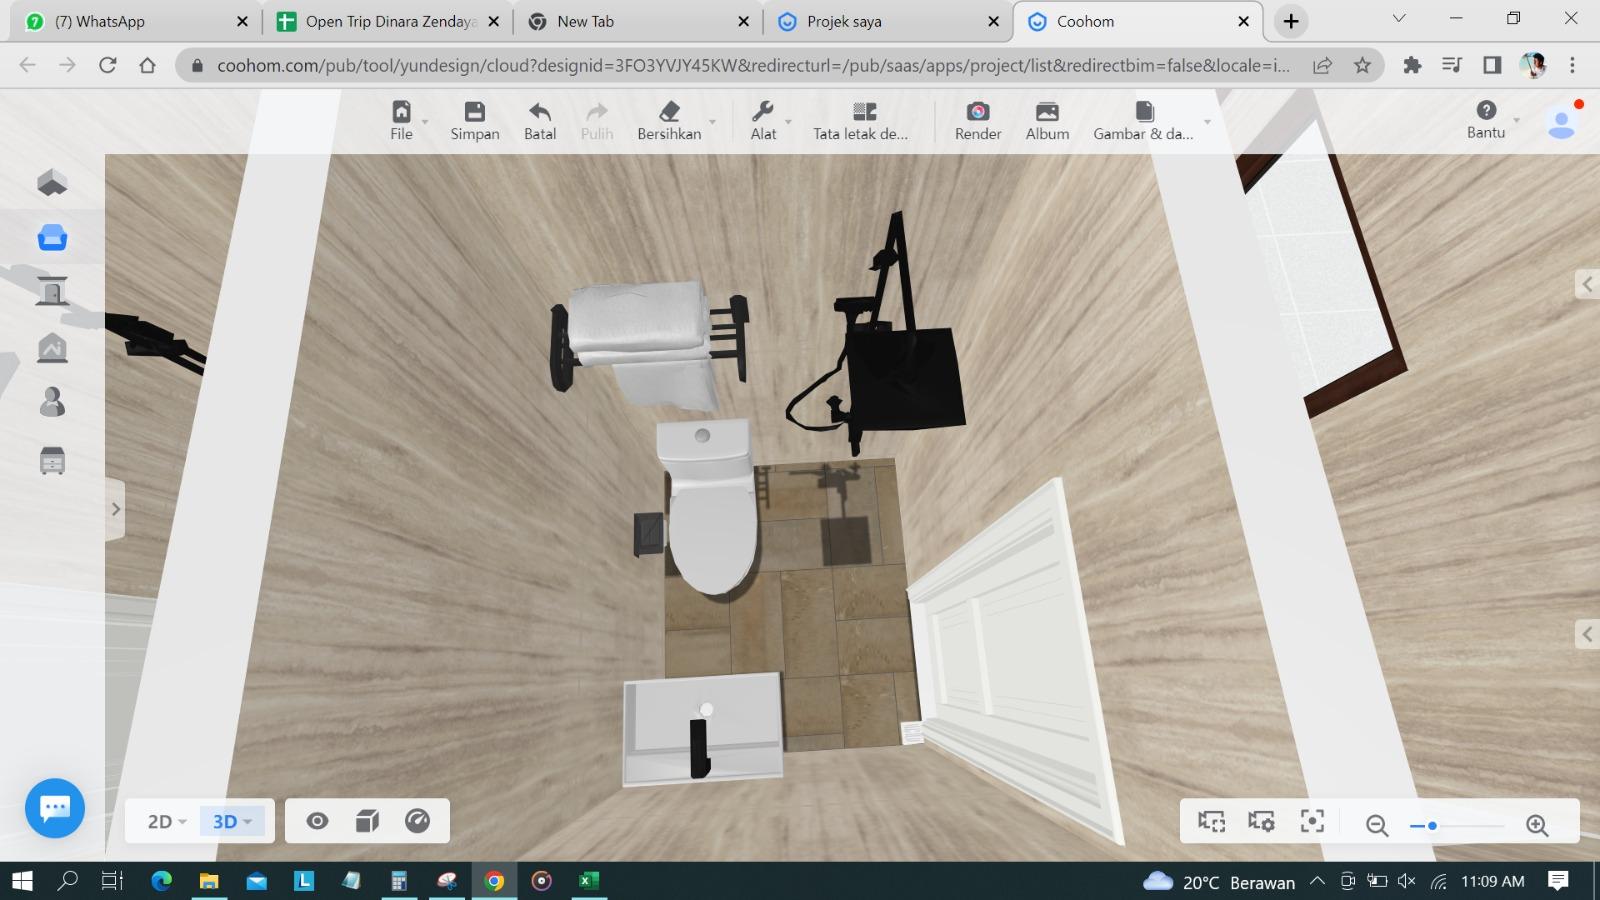The height and width of the screenshot is (900, 1600).
Task: Save the design with Simpan
Action: 475,121
